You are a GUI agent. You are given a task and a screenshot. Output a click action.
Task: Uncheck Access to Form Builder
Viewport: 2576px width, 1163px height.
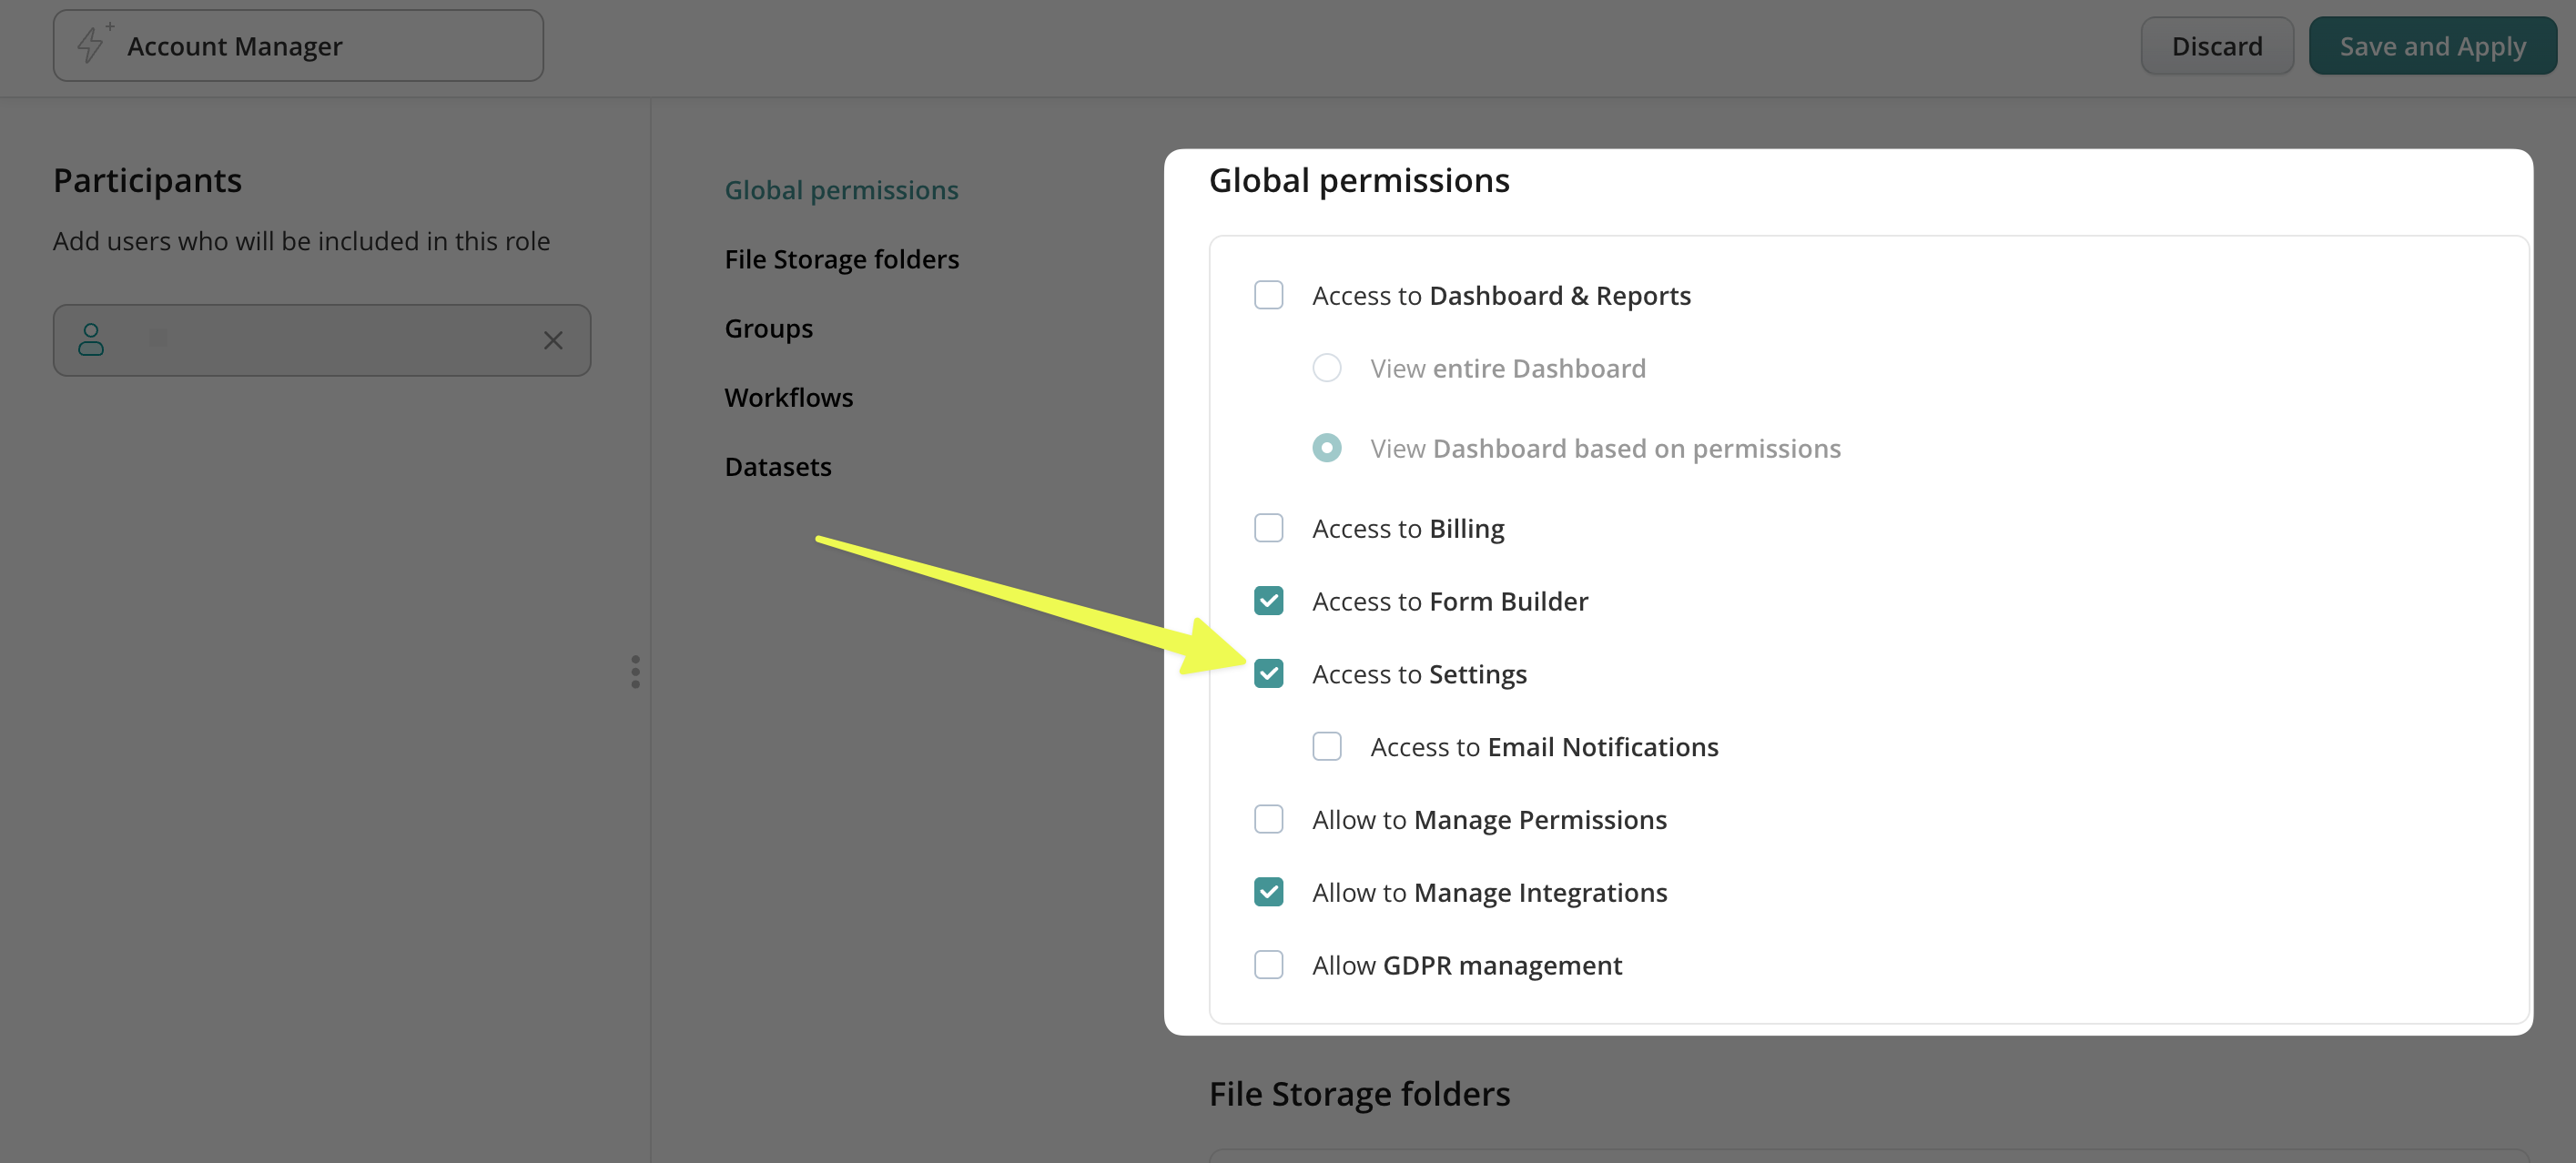tap(1268, 601)
